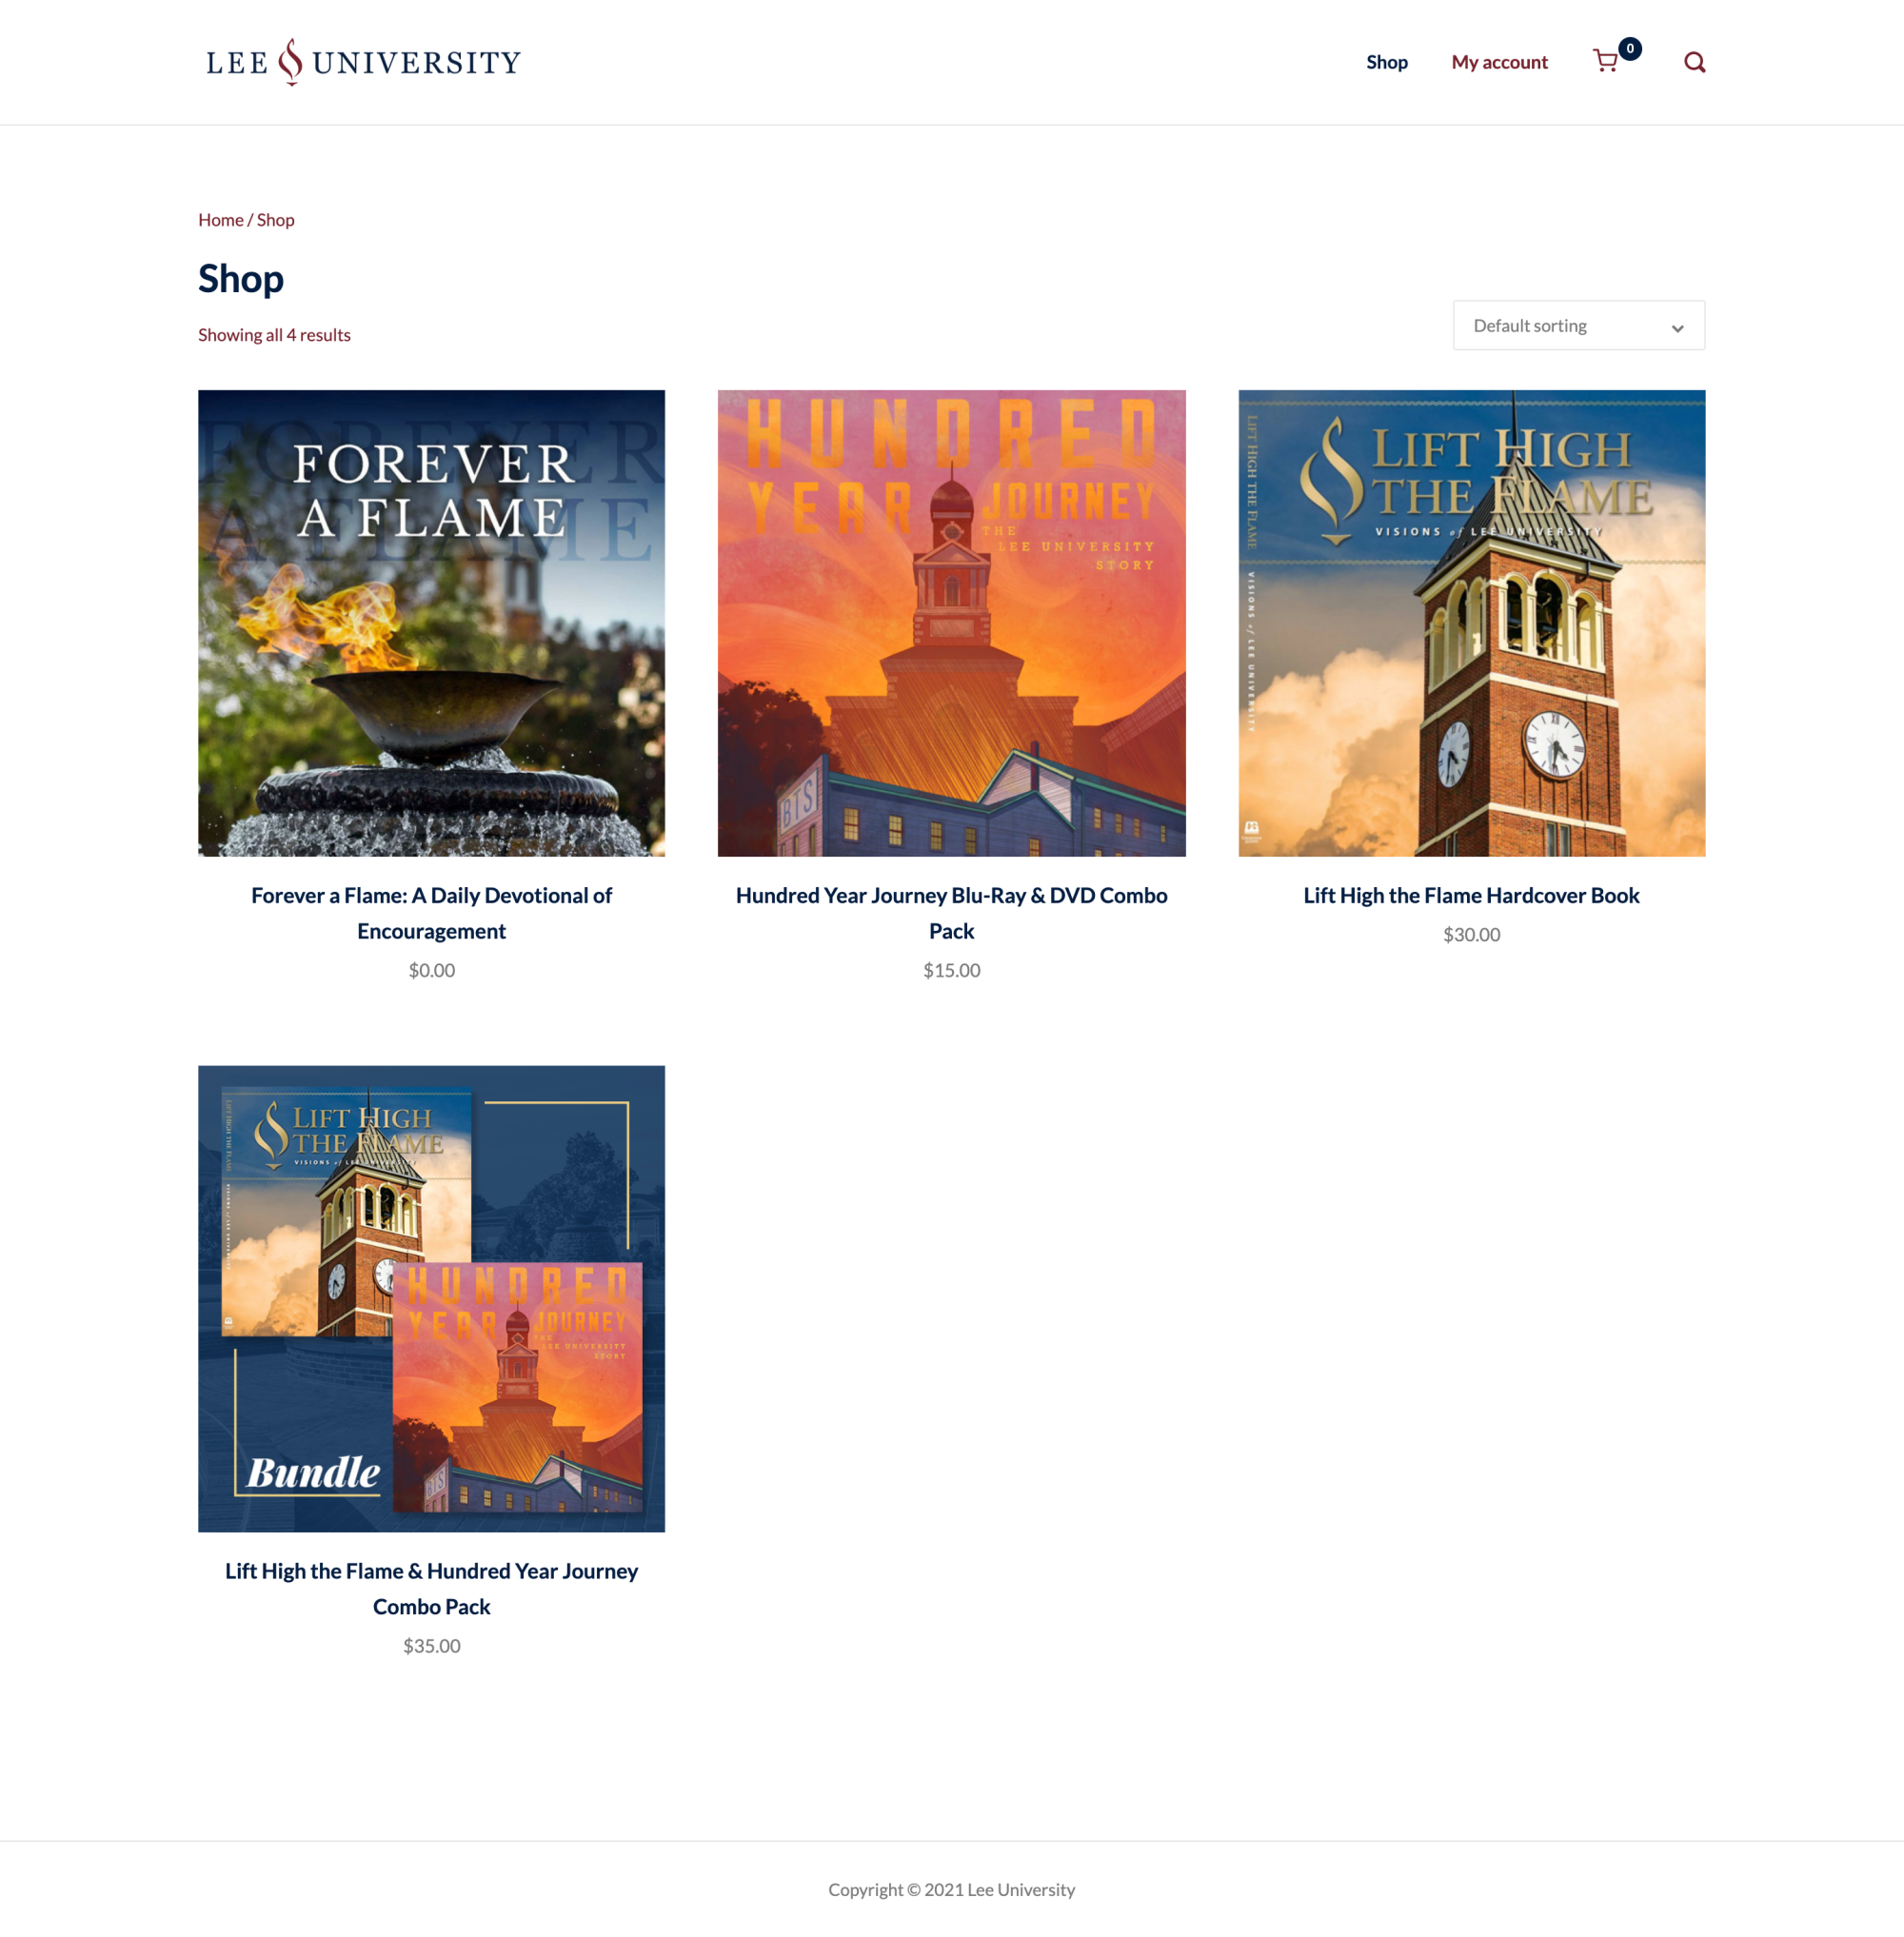
Task: Click the $35.00 combo pack price
Action: pyautogui.click(x=431, y=1645)
